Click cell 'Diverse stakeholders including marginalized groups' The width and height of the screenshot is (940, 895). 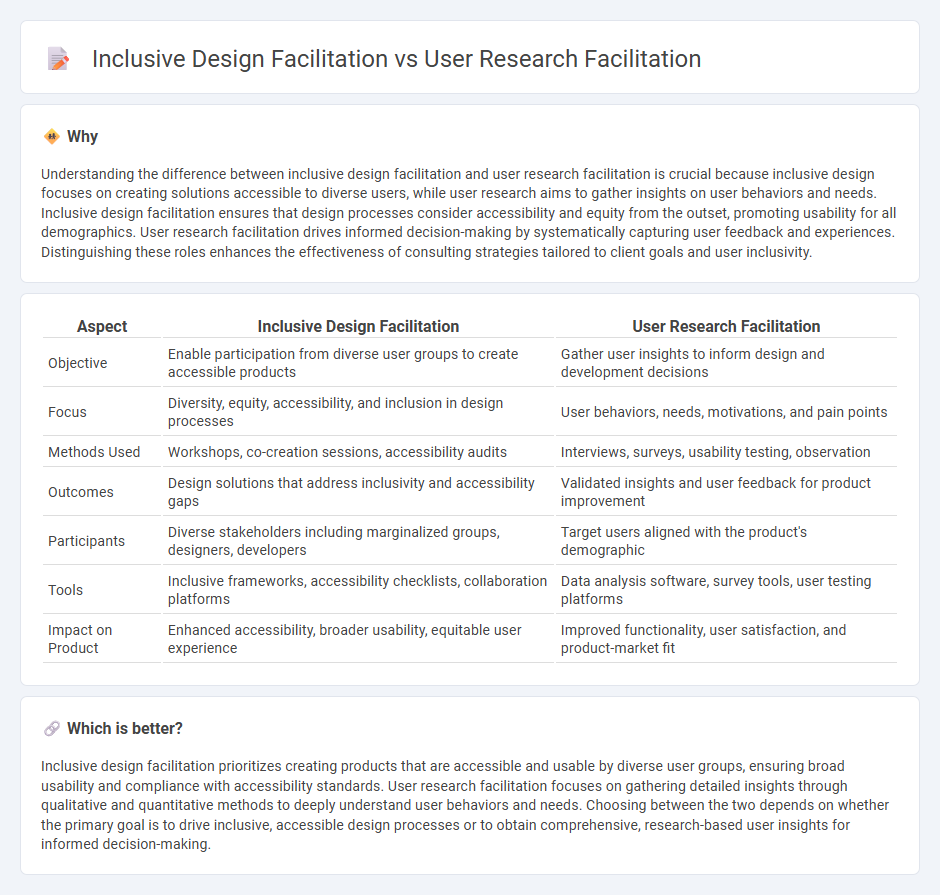point(358,541)
